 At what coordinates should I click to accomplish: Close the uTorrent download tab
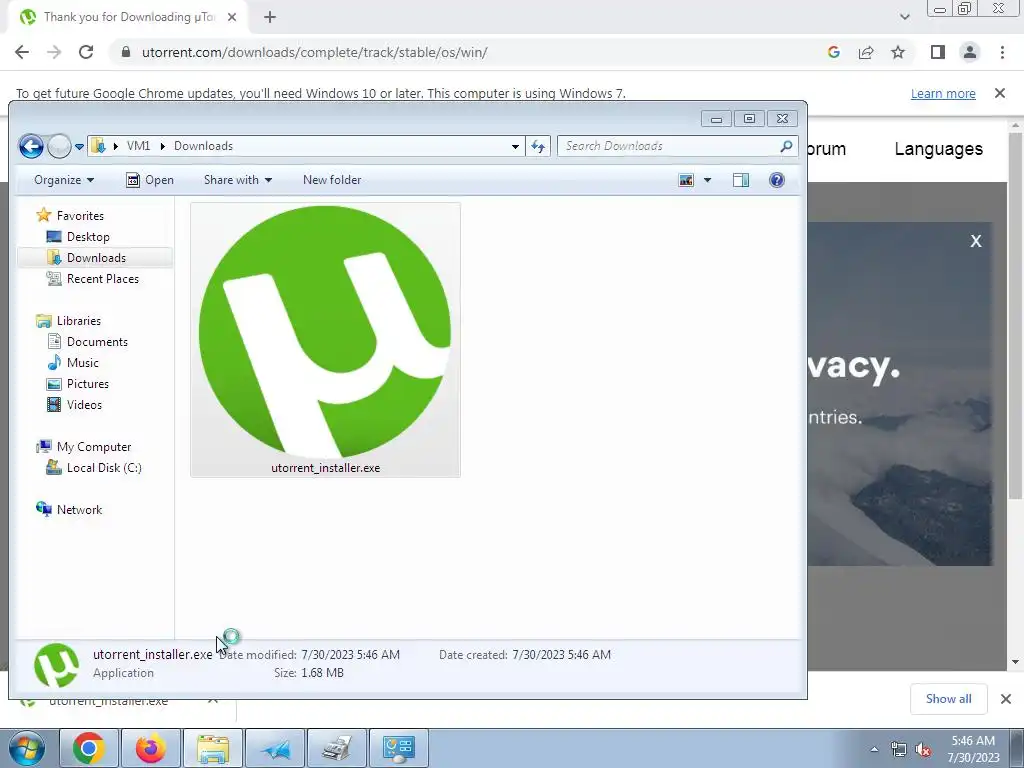232,18
